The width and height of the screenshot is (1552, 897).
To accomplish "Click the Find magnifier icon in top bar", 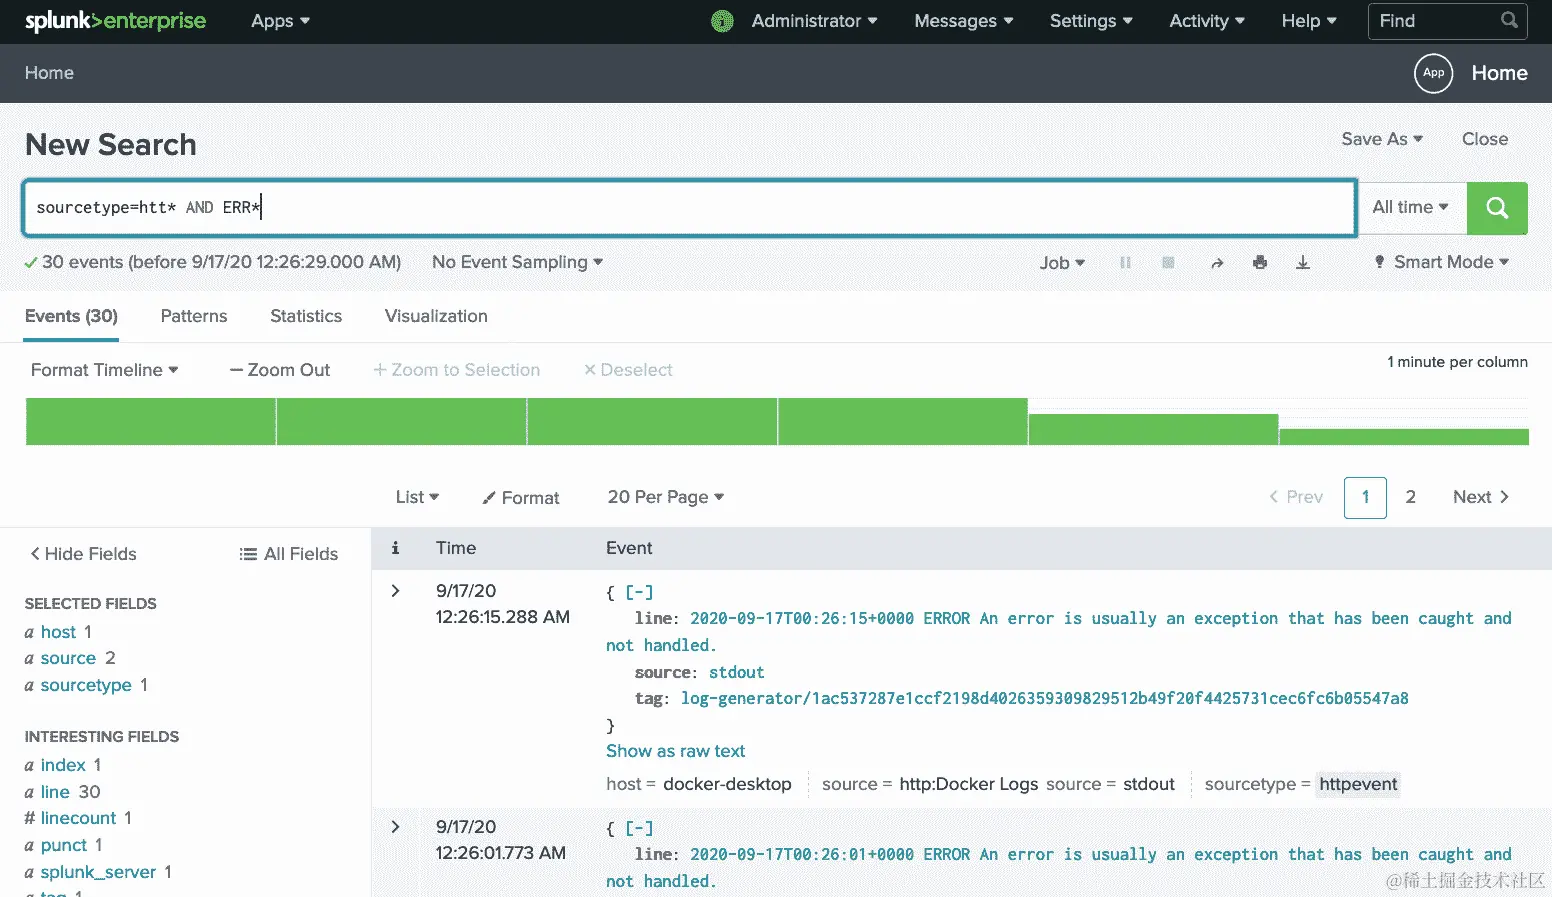I will [x=1509, y=20].
